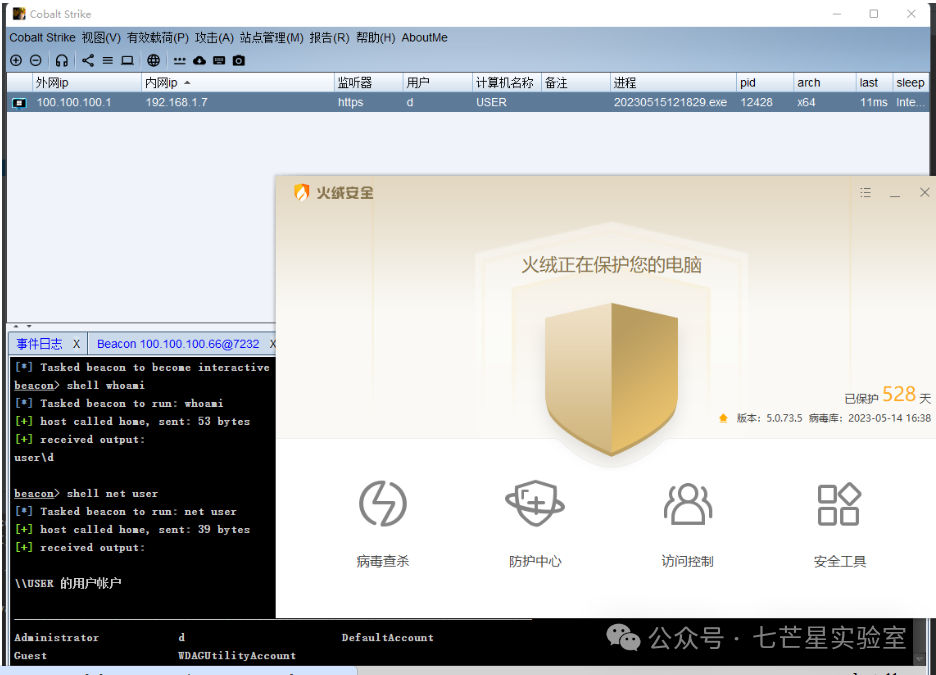Screen dimensions: 936x675
Task: Sort by 进程 column header
Action: pyautogui.click(x=673, y=82)
